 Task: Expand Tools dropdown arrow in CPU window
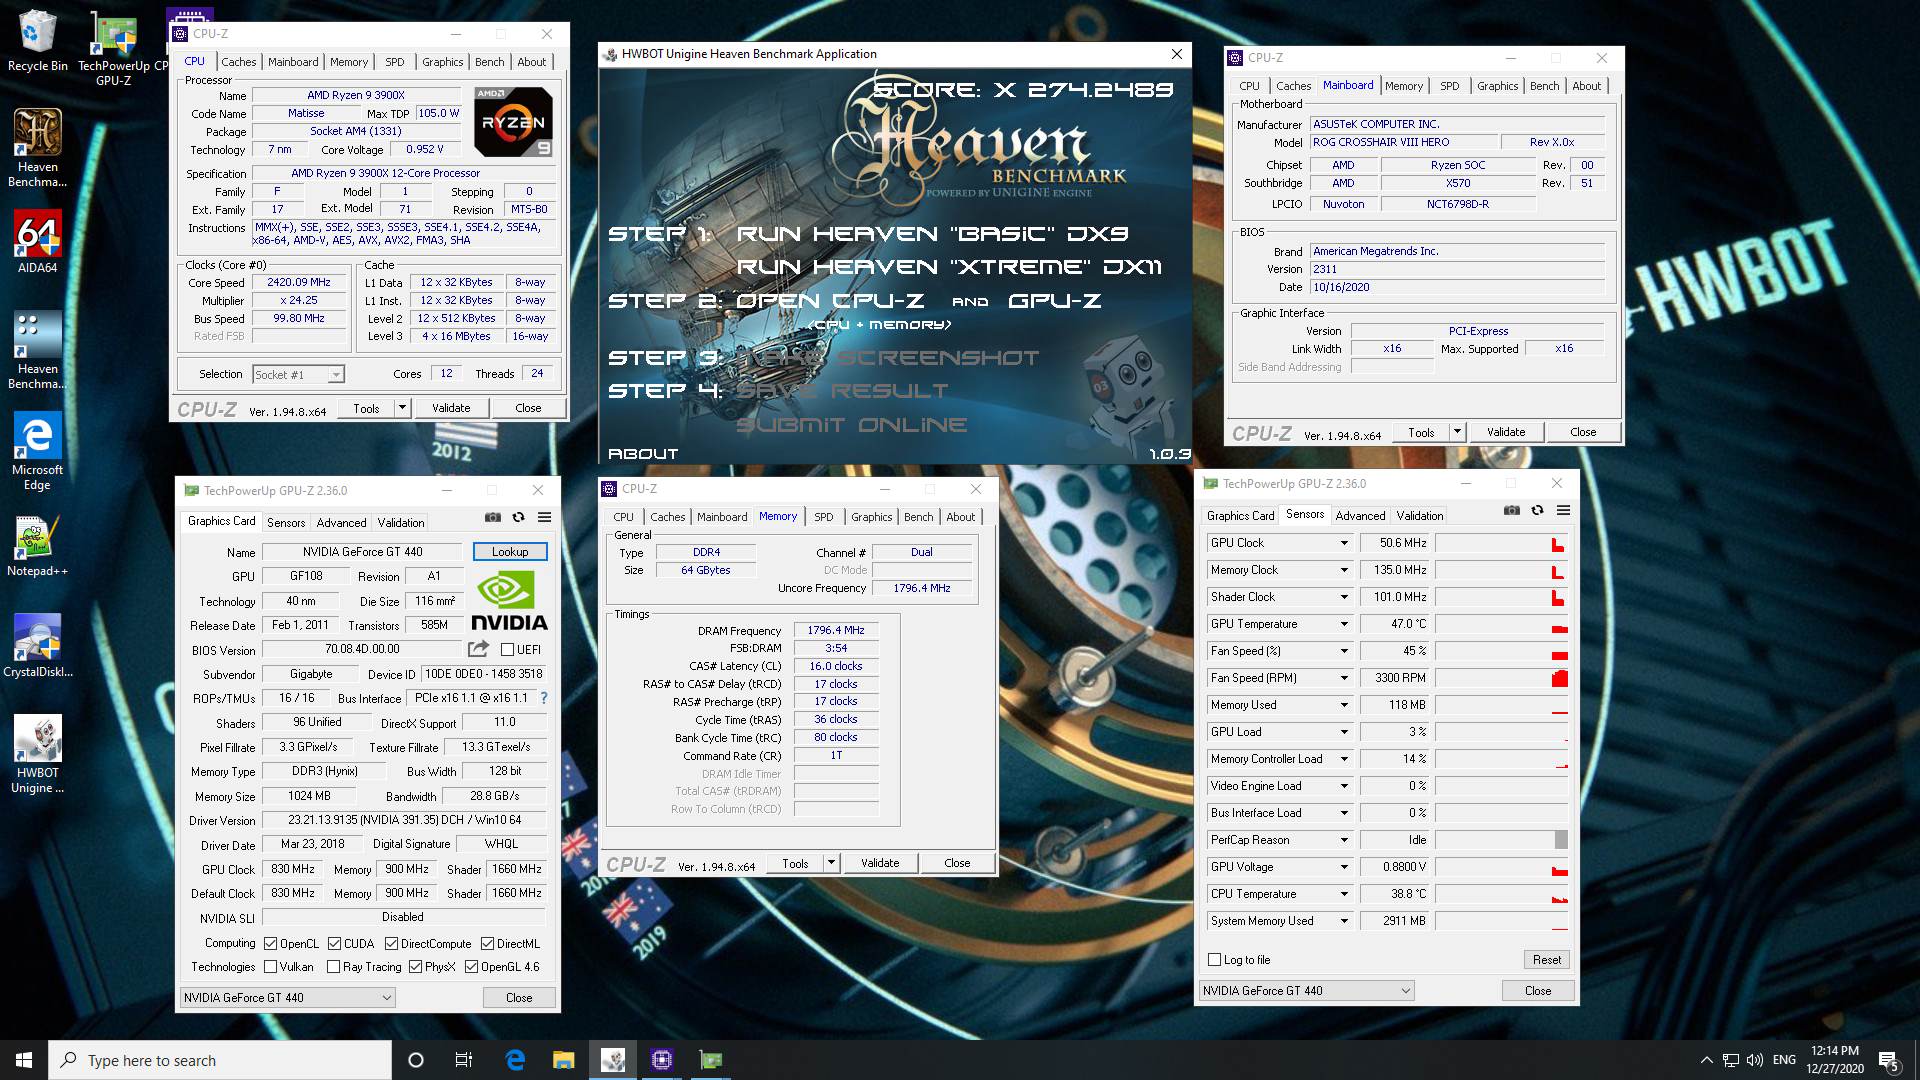pos(402,408)
